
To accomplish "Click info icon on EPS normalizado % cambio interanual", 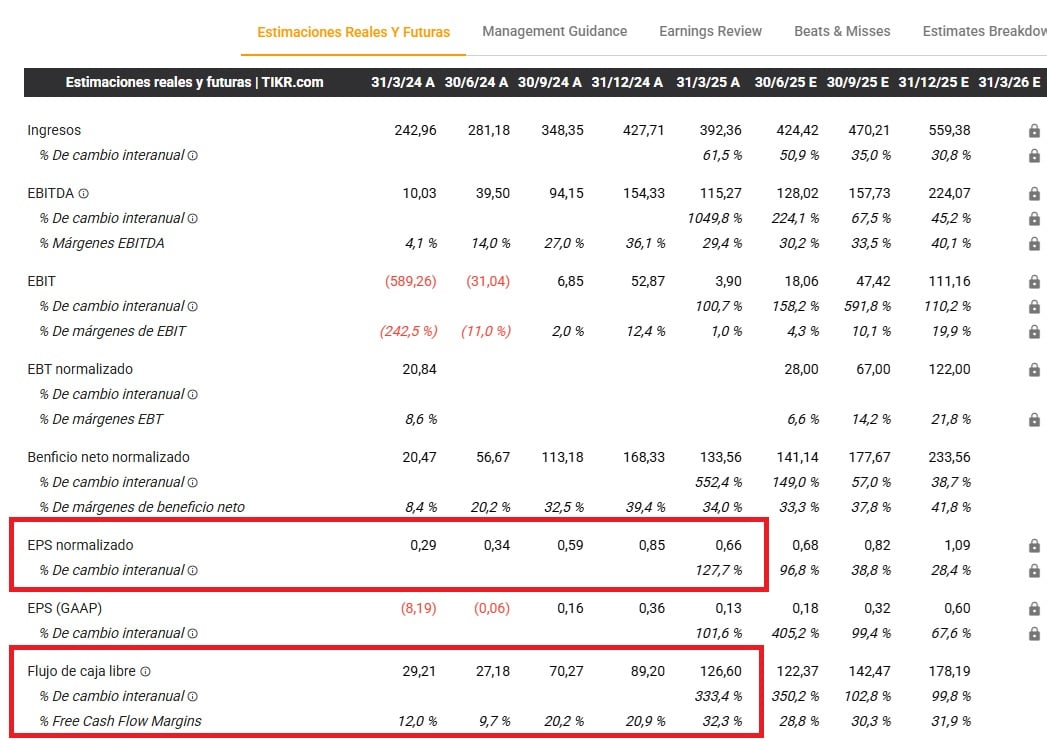I will click(193, 571).
